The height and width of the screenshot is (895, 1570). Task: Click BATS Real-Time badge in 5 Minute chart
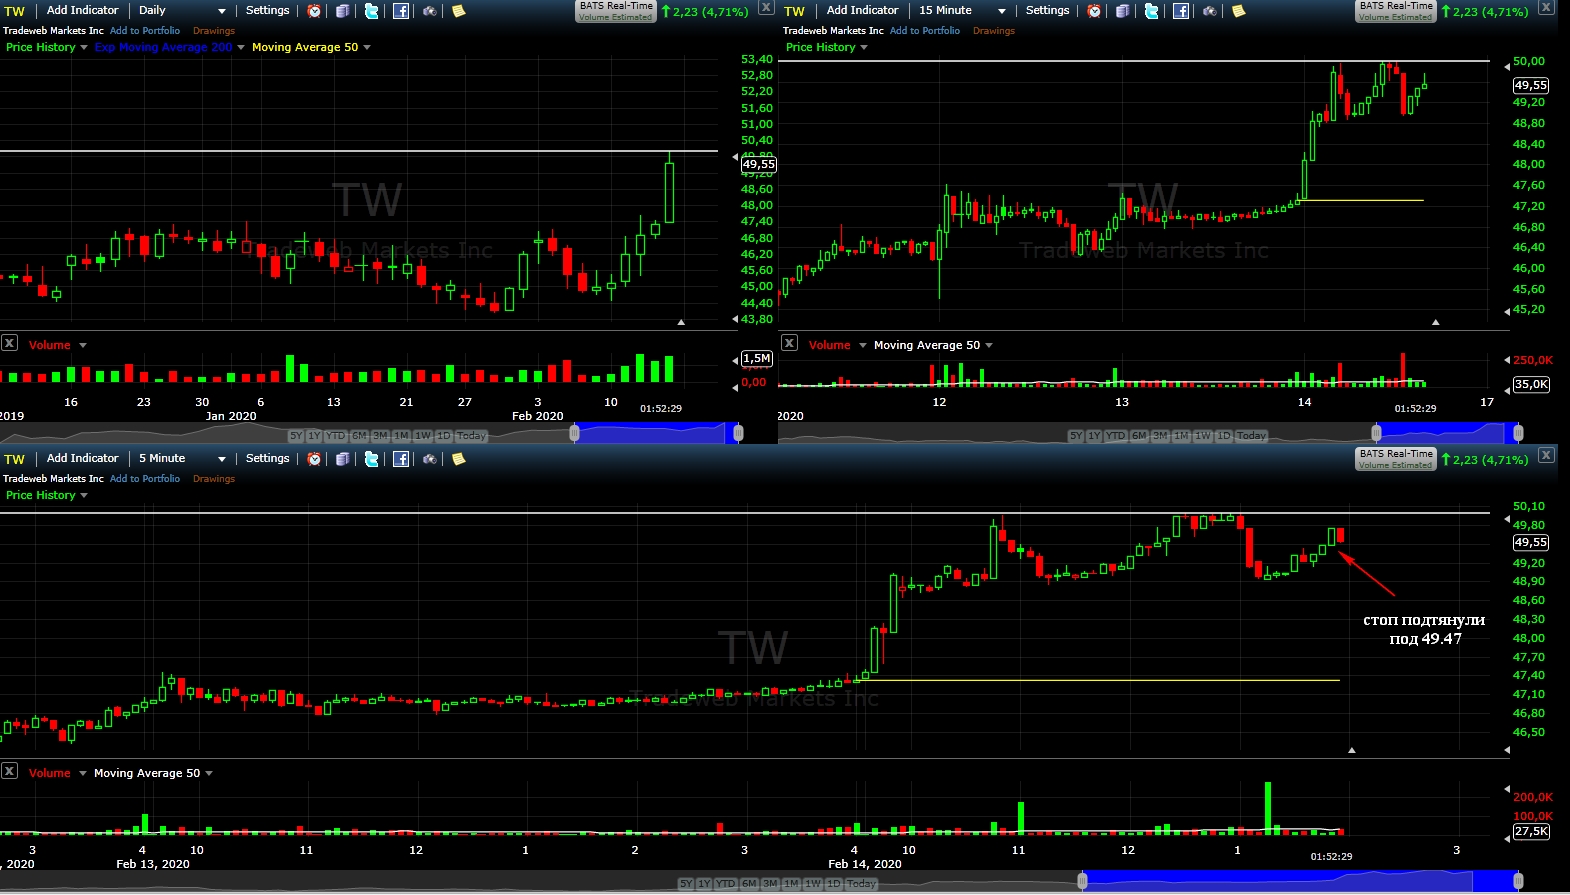(x=1396, y=459)
